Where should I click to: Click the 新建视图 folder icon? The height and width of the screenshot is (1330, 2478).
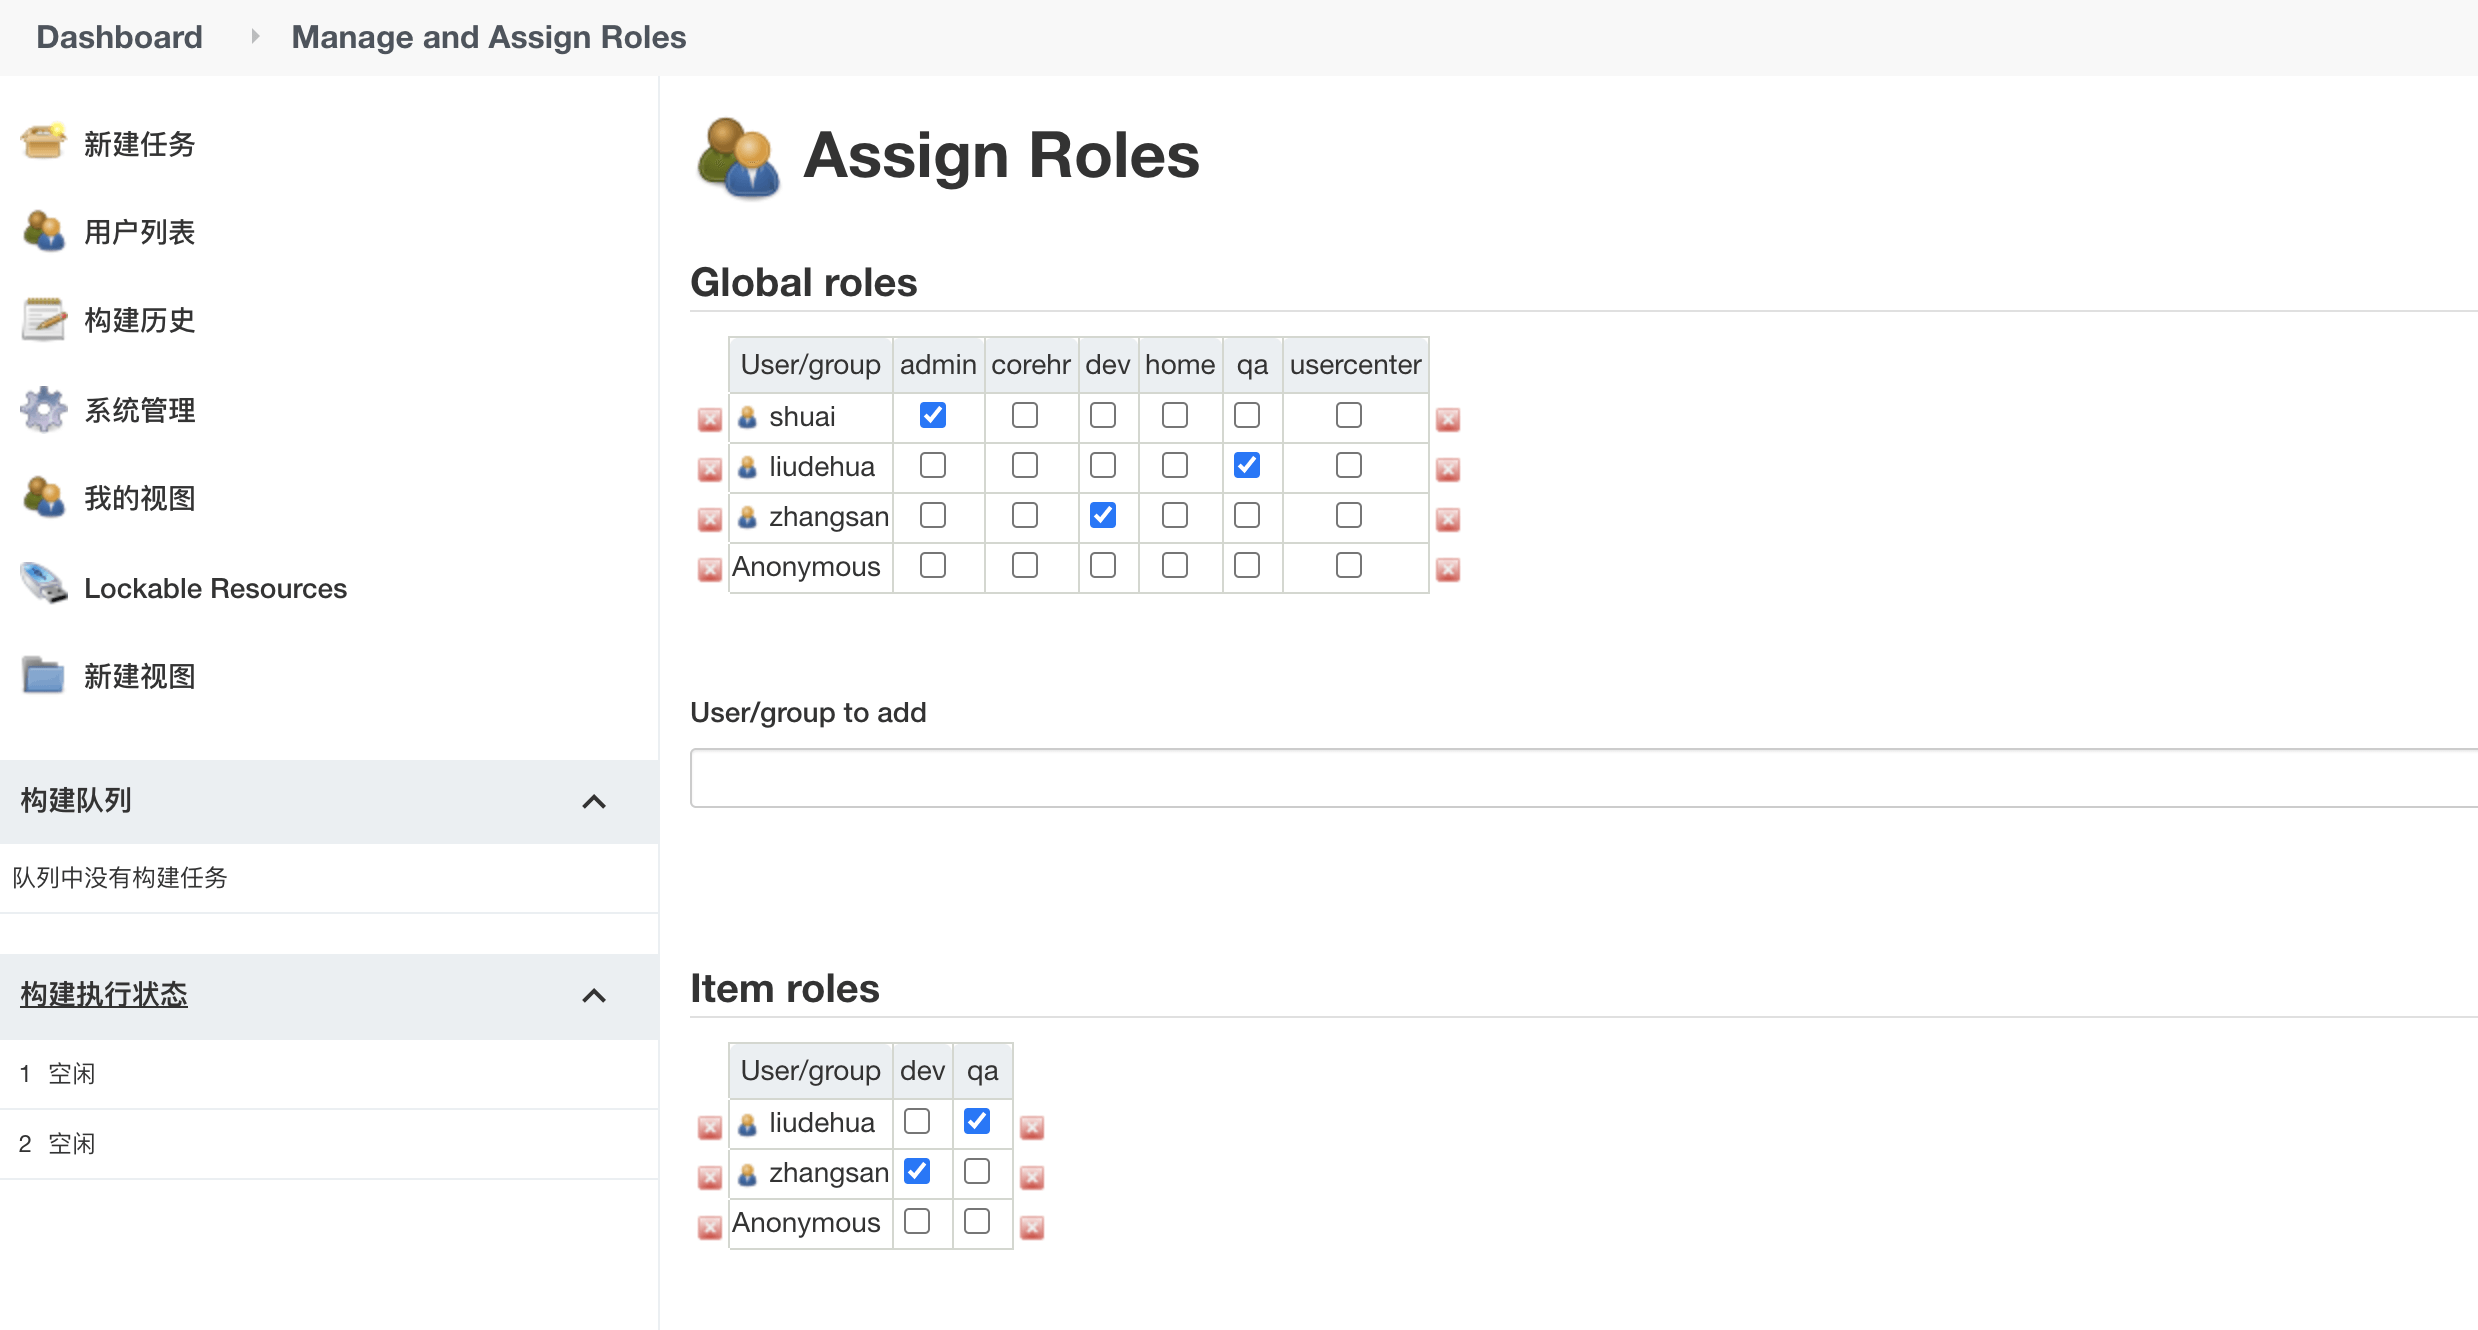click(x=43, y=675)
